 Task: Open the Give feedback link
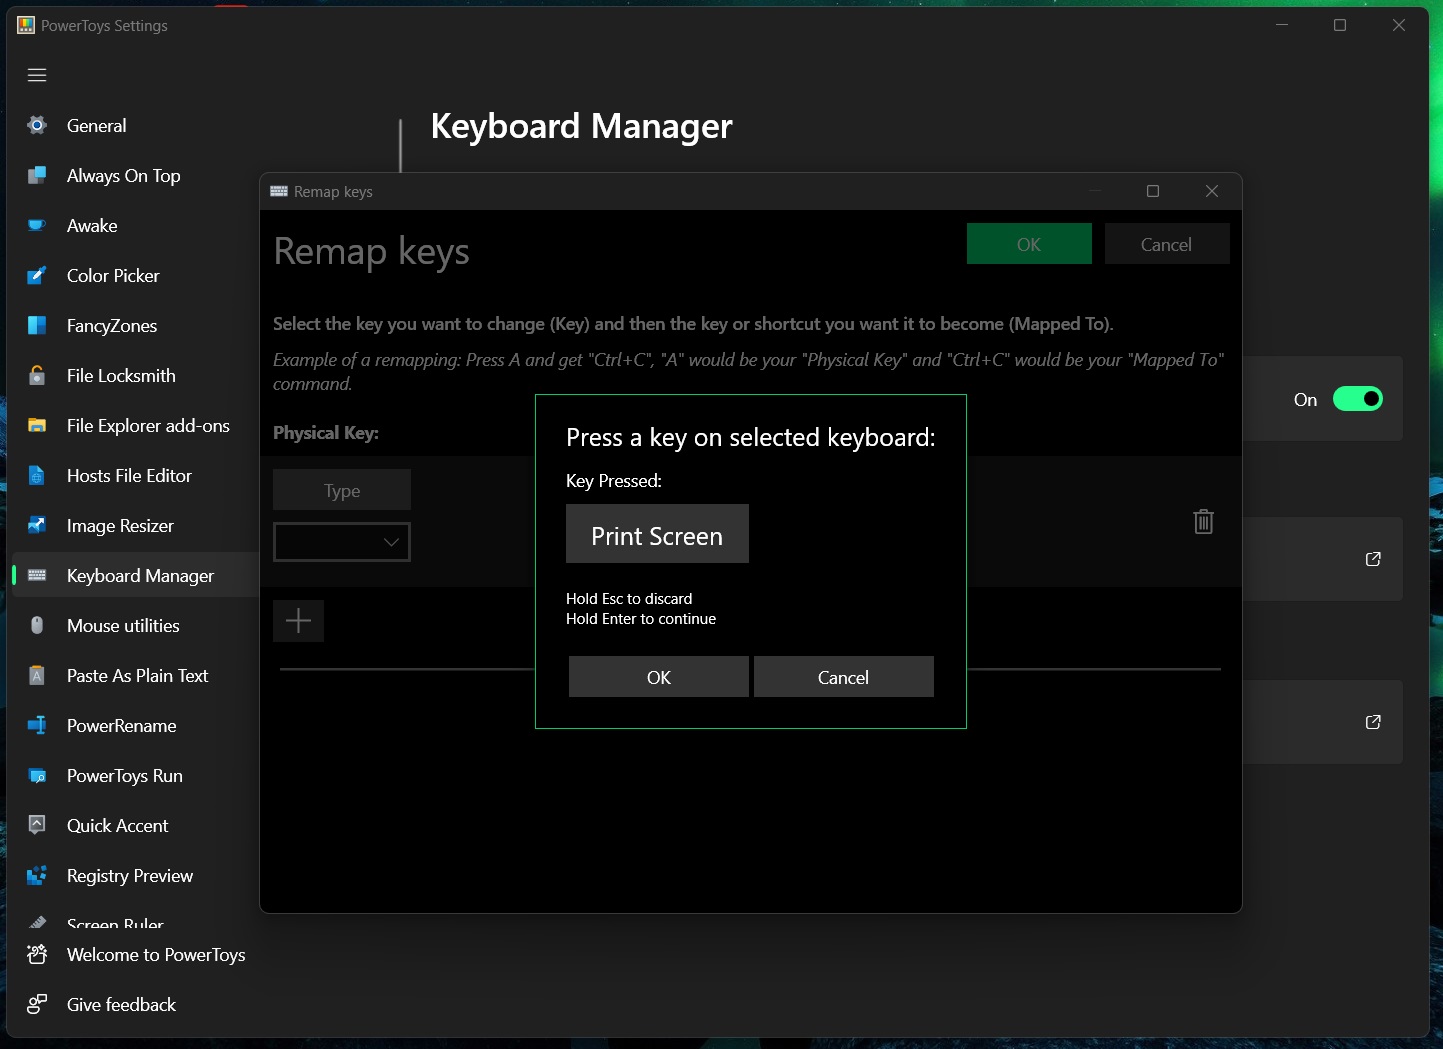coord(37,1004)
